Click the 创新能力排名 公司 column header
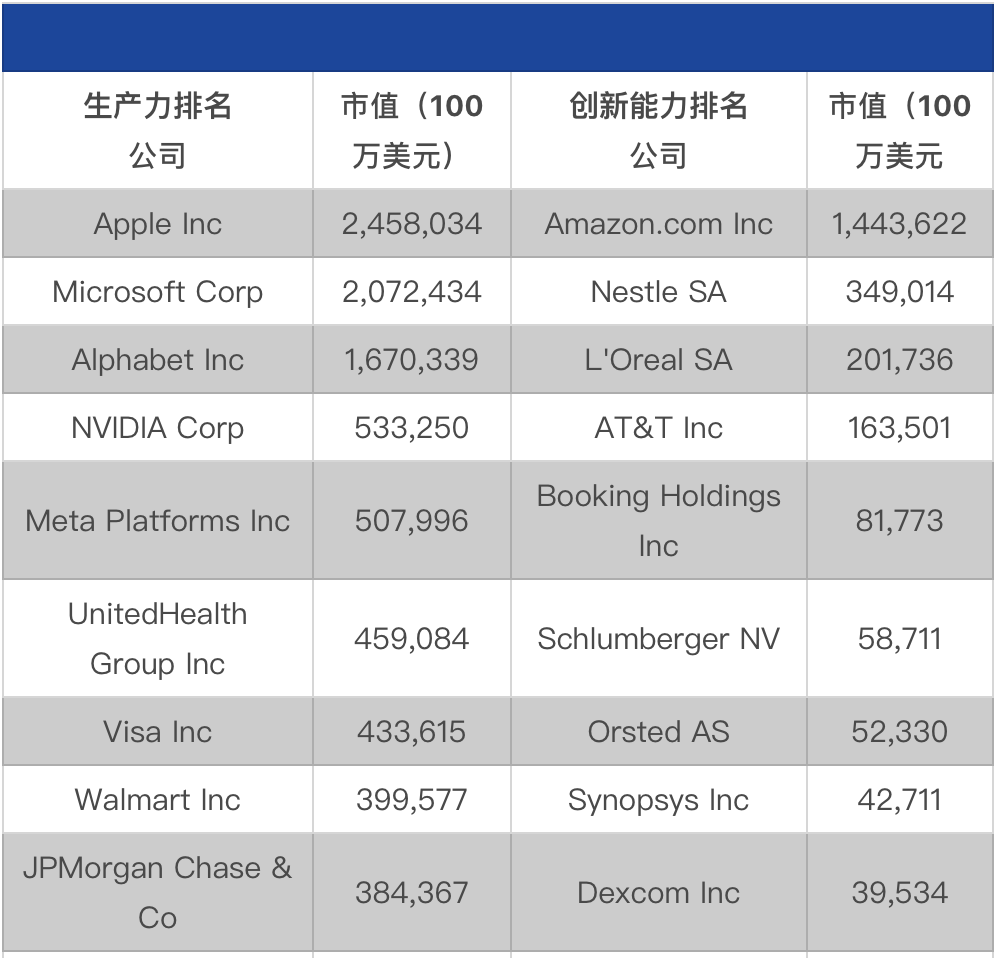Image resolution: width=996 pixels, height=958 pixels. (659, 131)
